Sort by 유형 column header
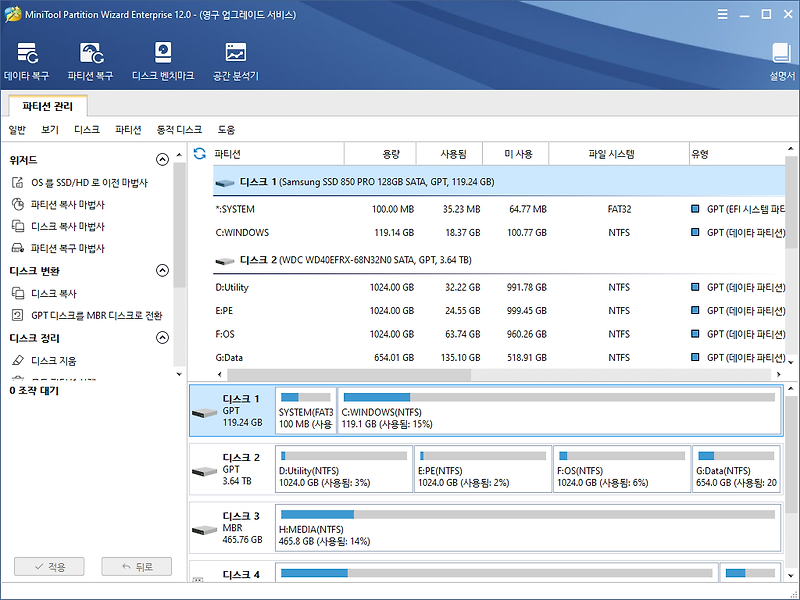Image resolution: width=800 pixels, height=600 pixels. [x=737, y=154]
